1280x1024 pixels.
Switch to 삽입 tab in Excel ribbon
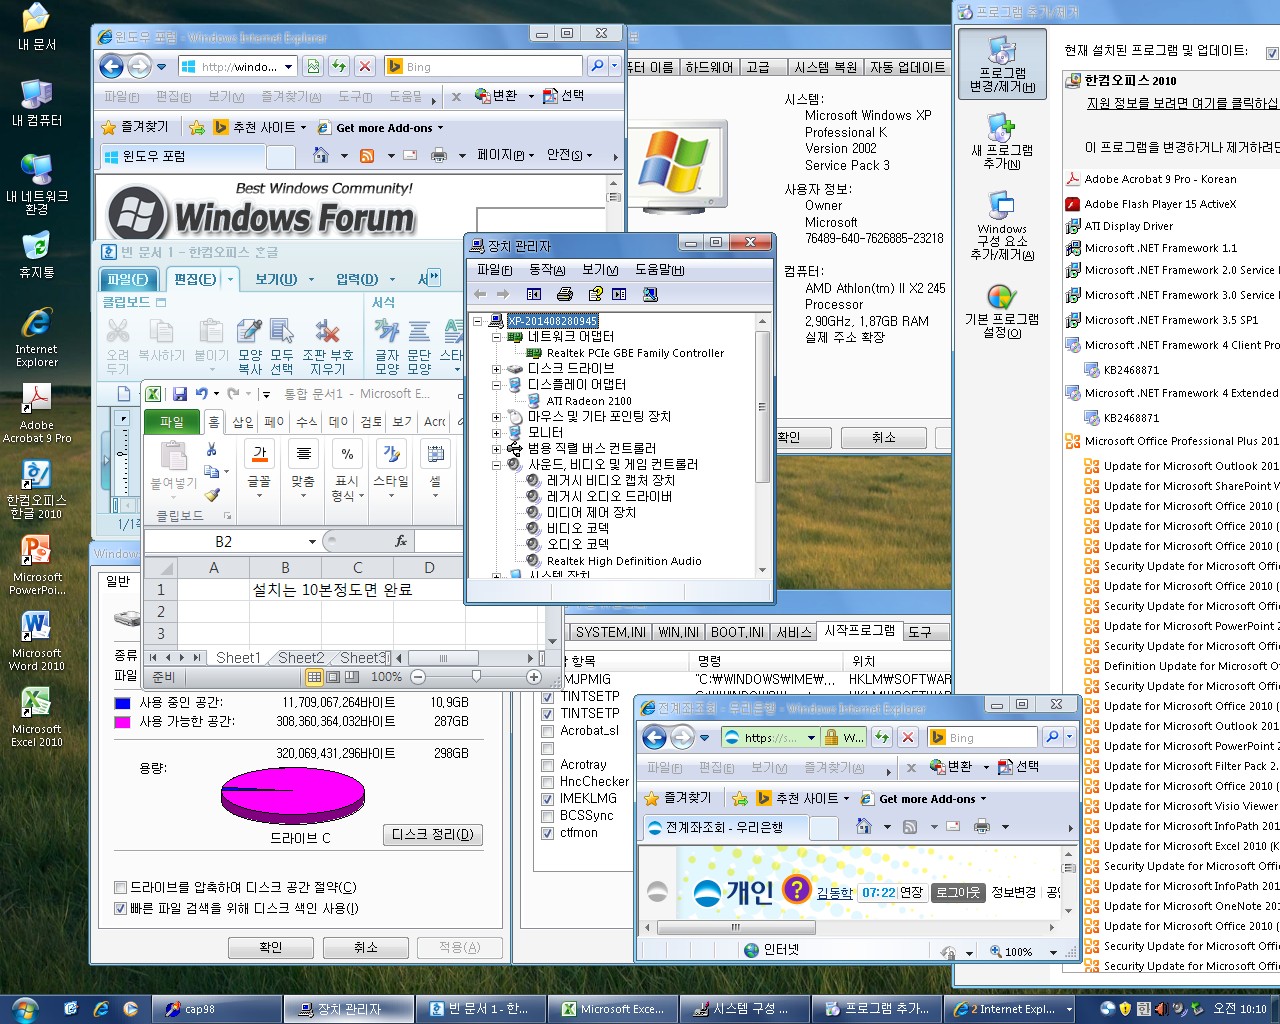coord(243,422)
